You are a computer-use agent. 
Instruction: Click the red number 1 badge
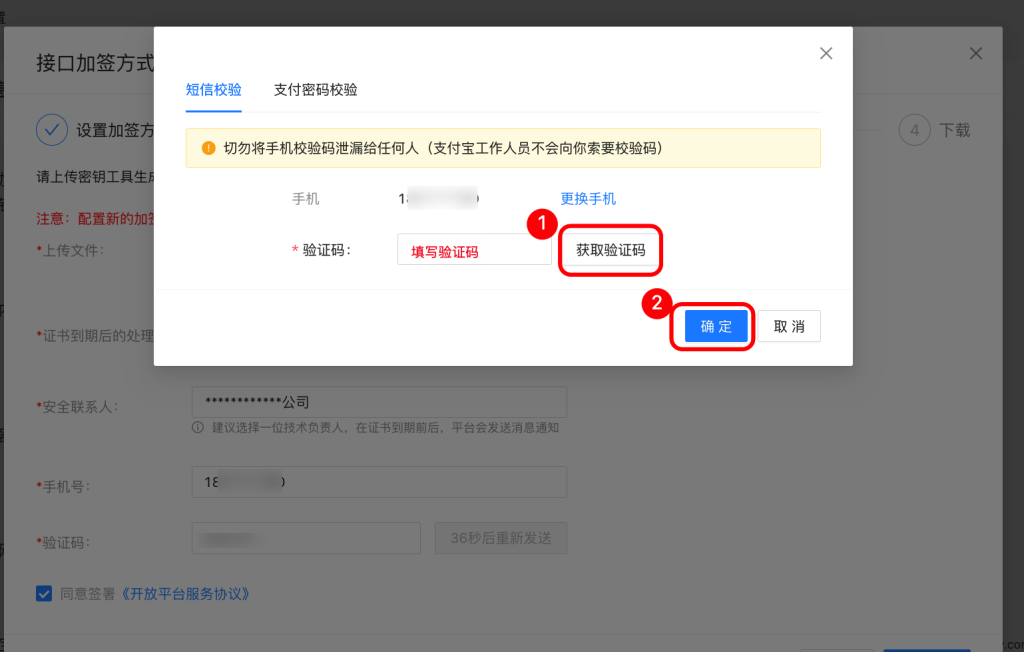[x=541, y=226]
